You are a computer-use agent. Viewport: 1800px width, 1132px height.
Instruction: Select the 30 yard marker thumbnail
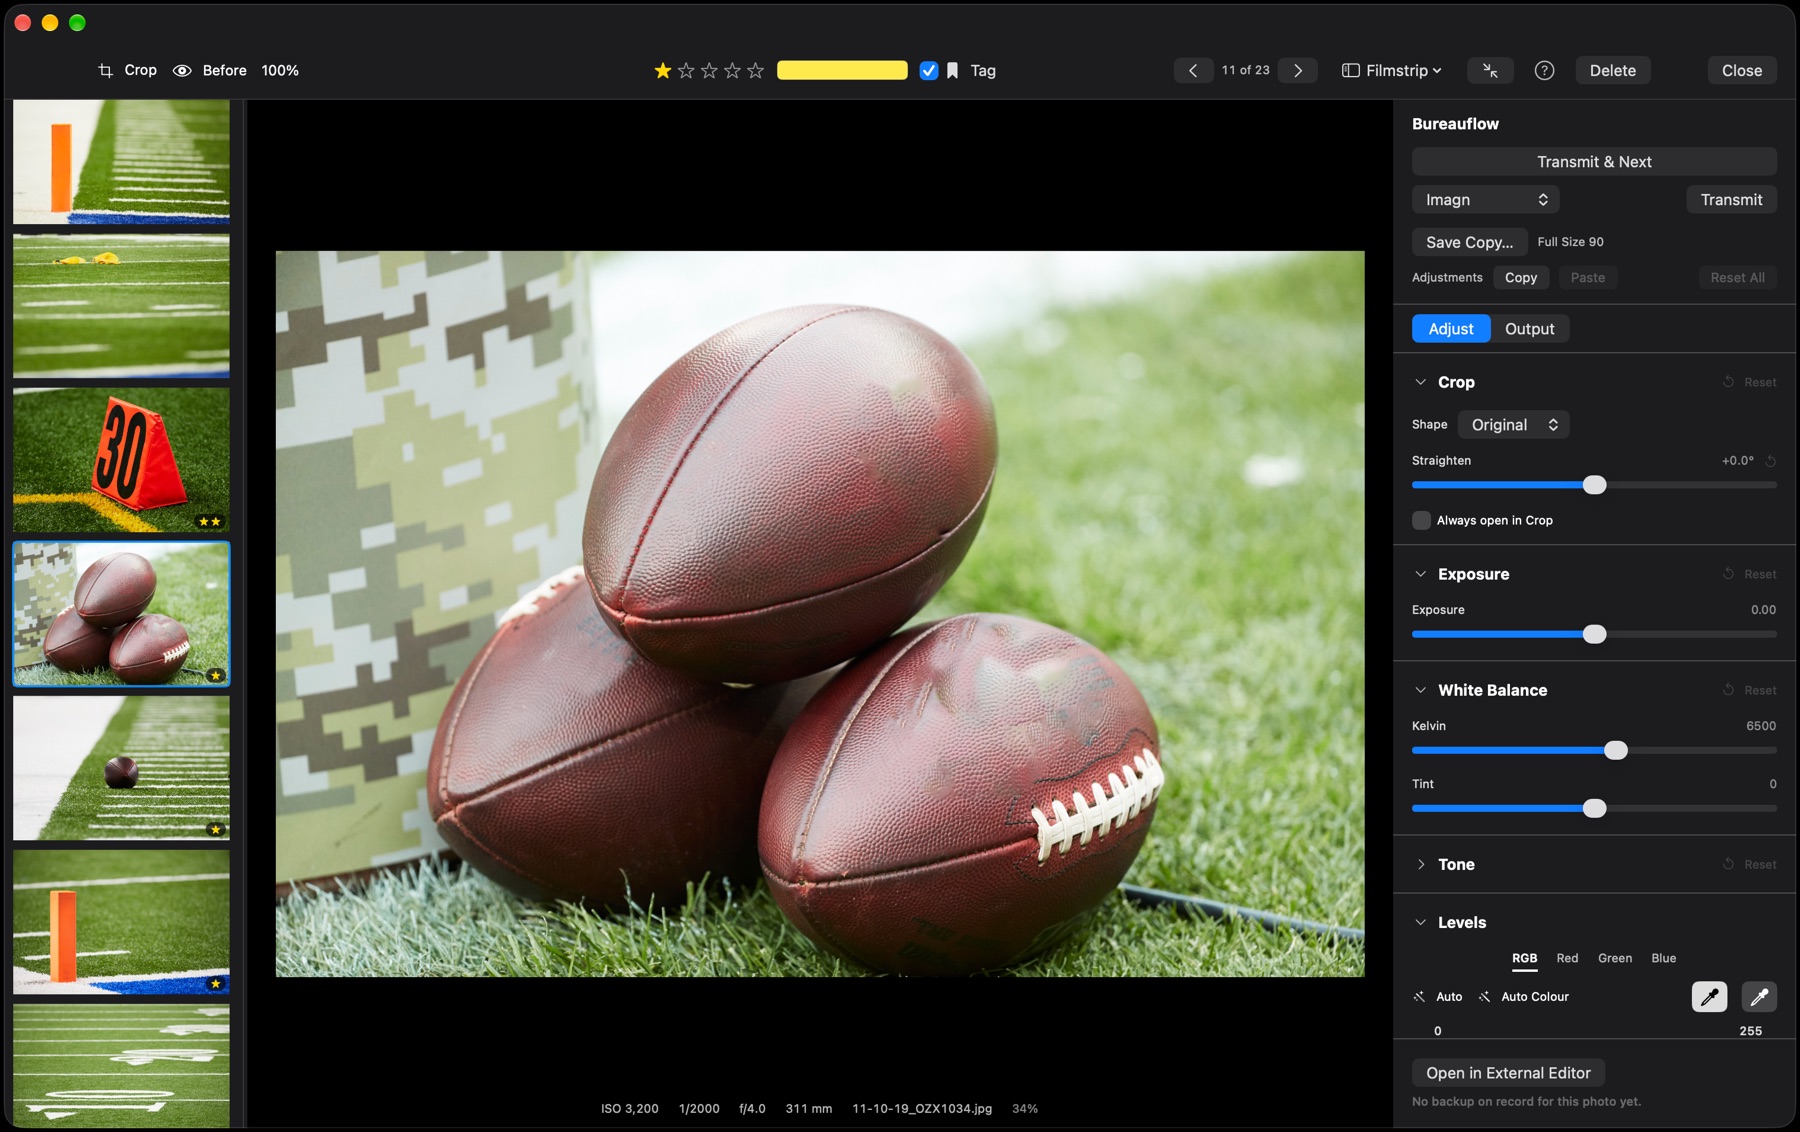tap(121, 459)
